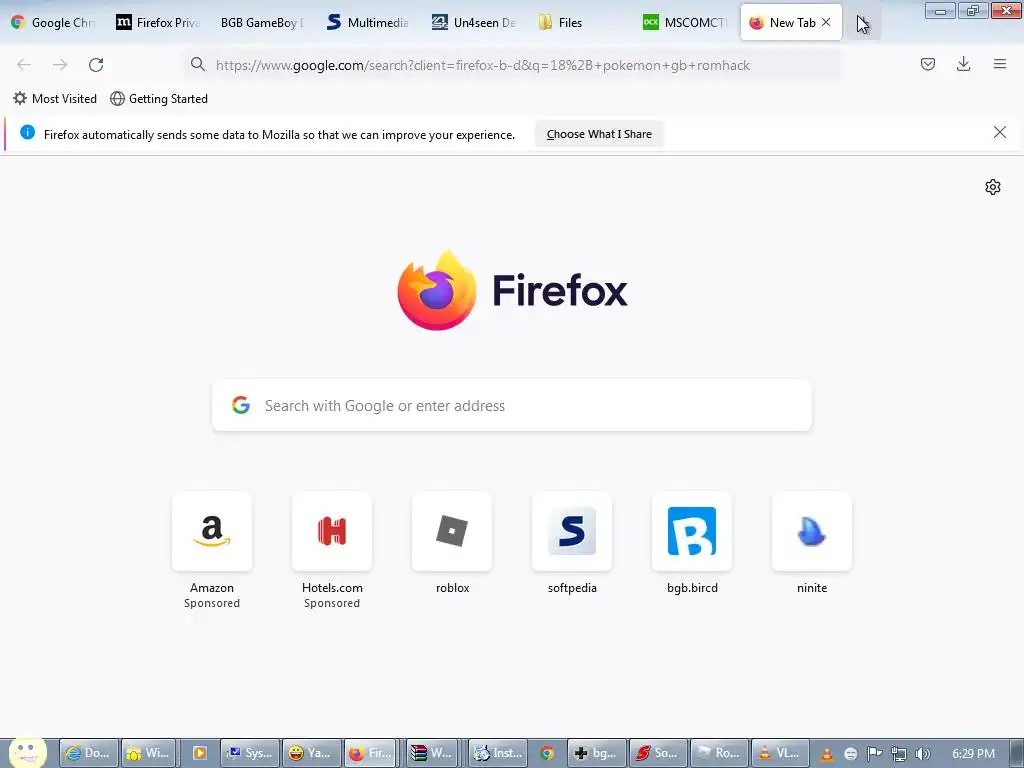Open the So... taskbar item
The height and width of the screenshot is (768, 1024).
click(x=658, y=753)
